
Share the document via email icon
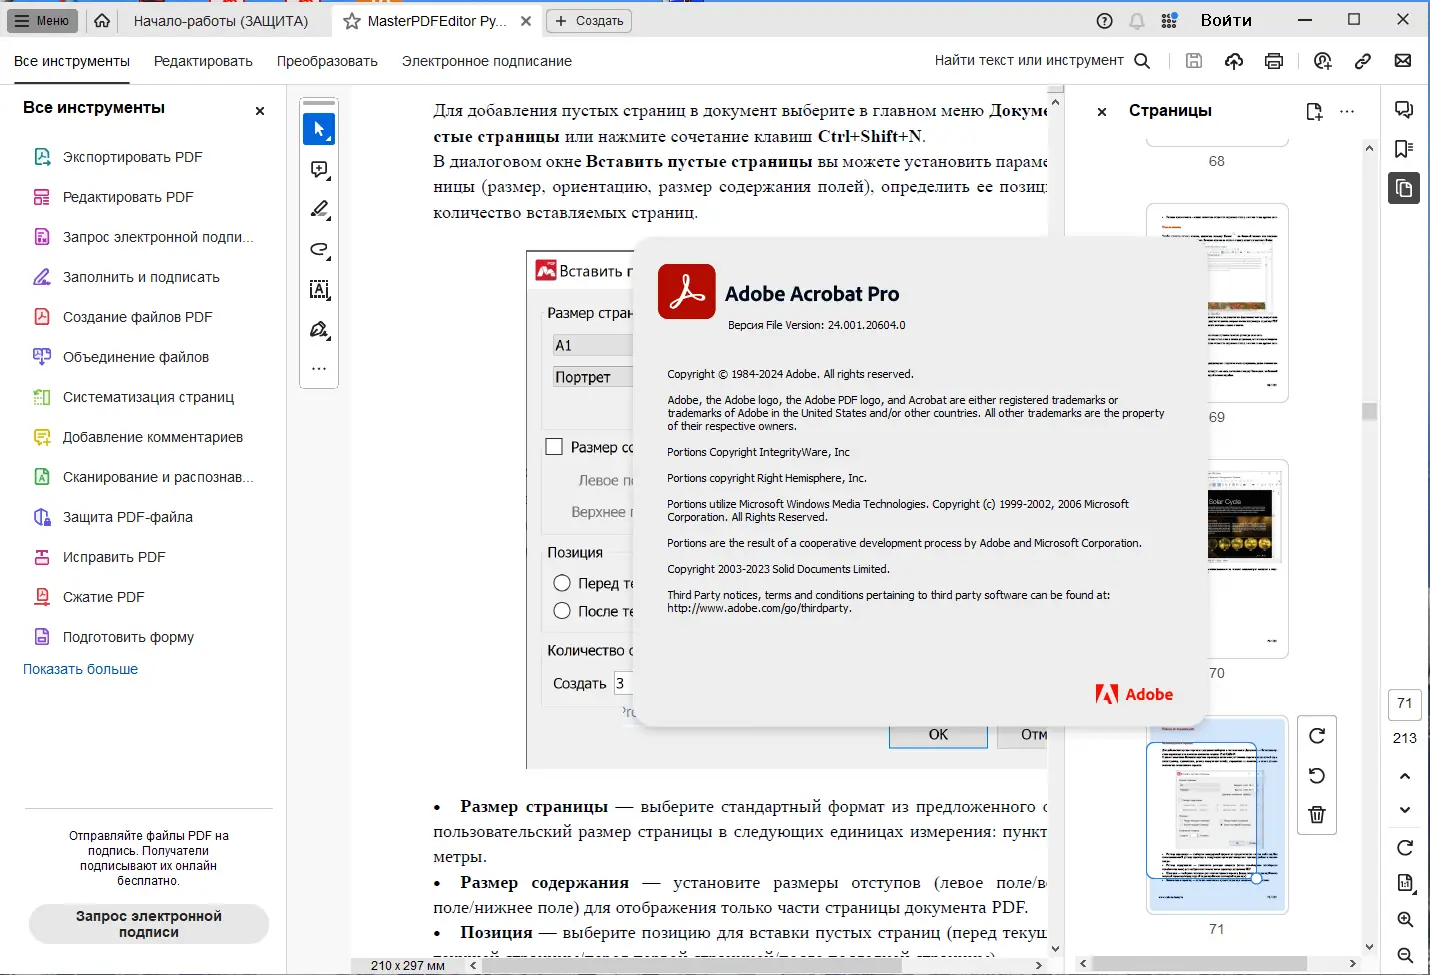pos(1403,61)
